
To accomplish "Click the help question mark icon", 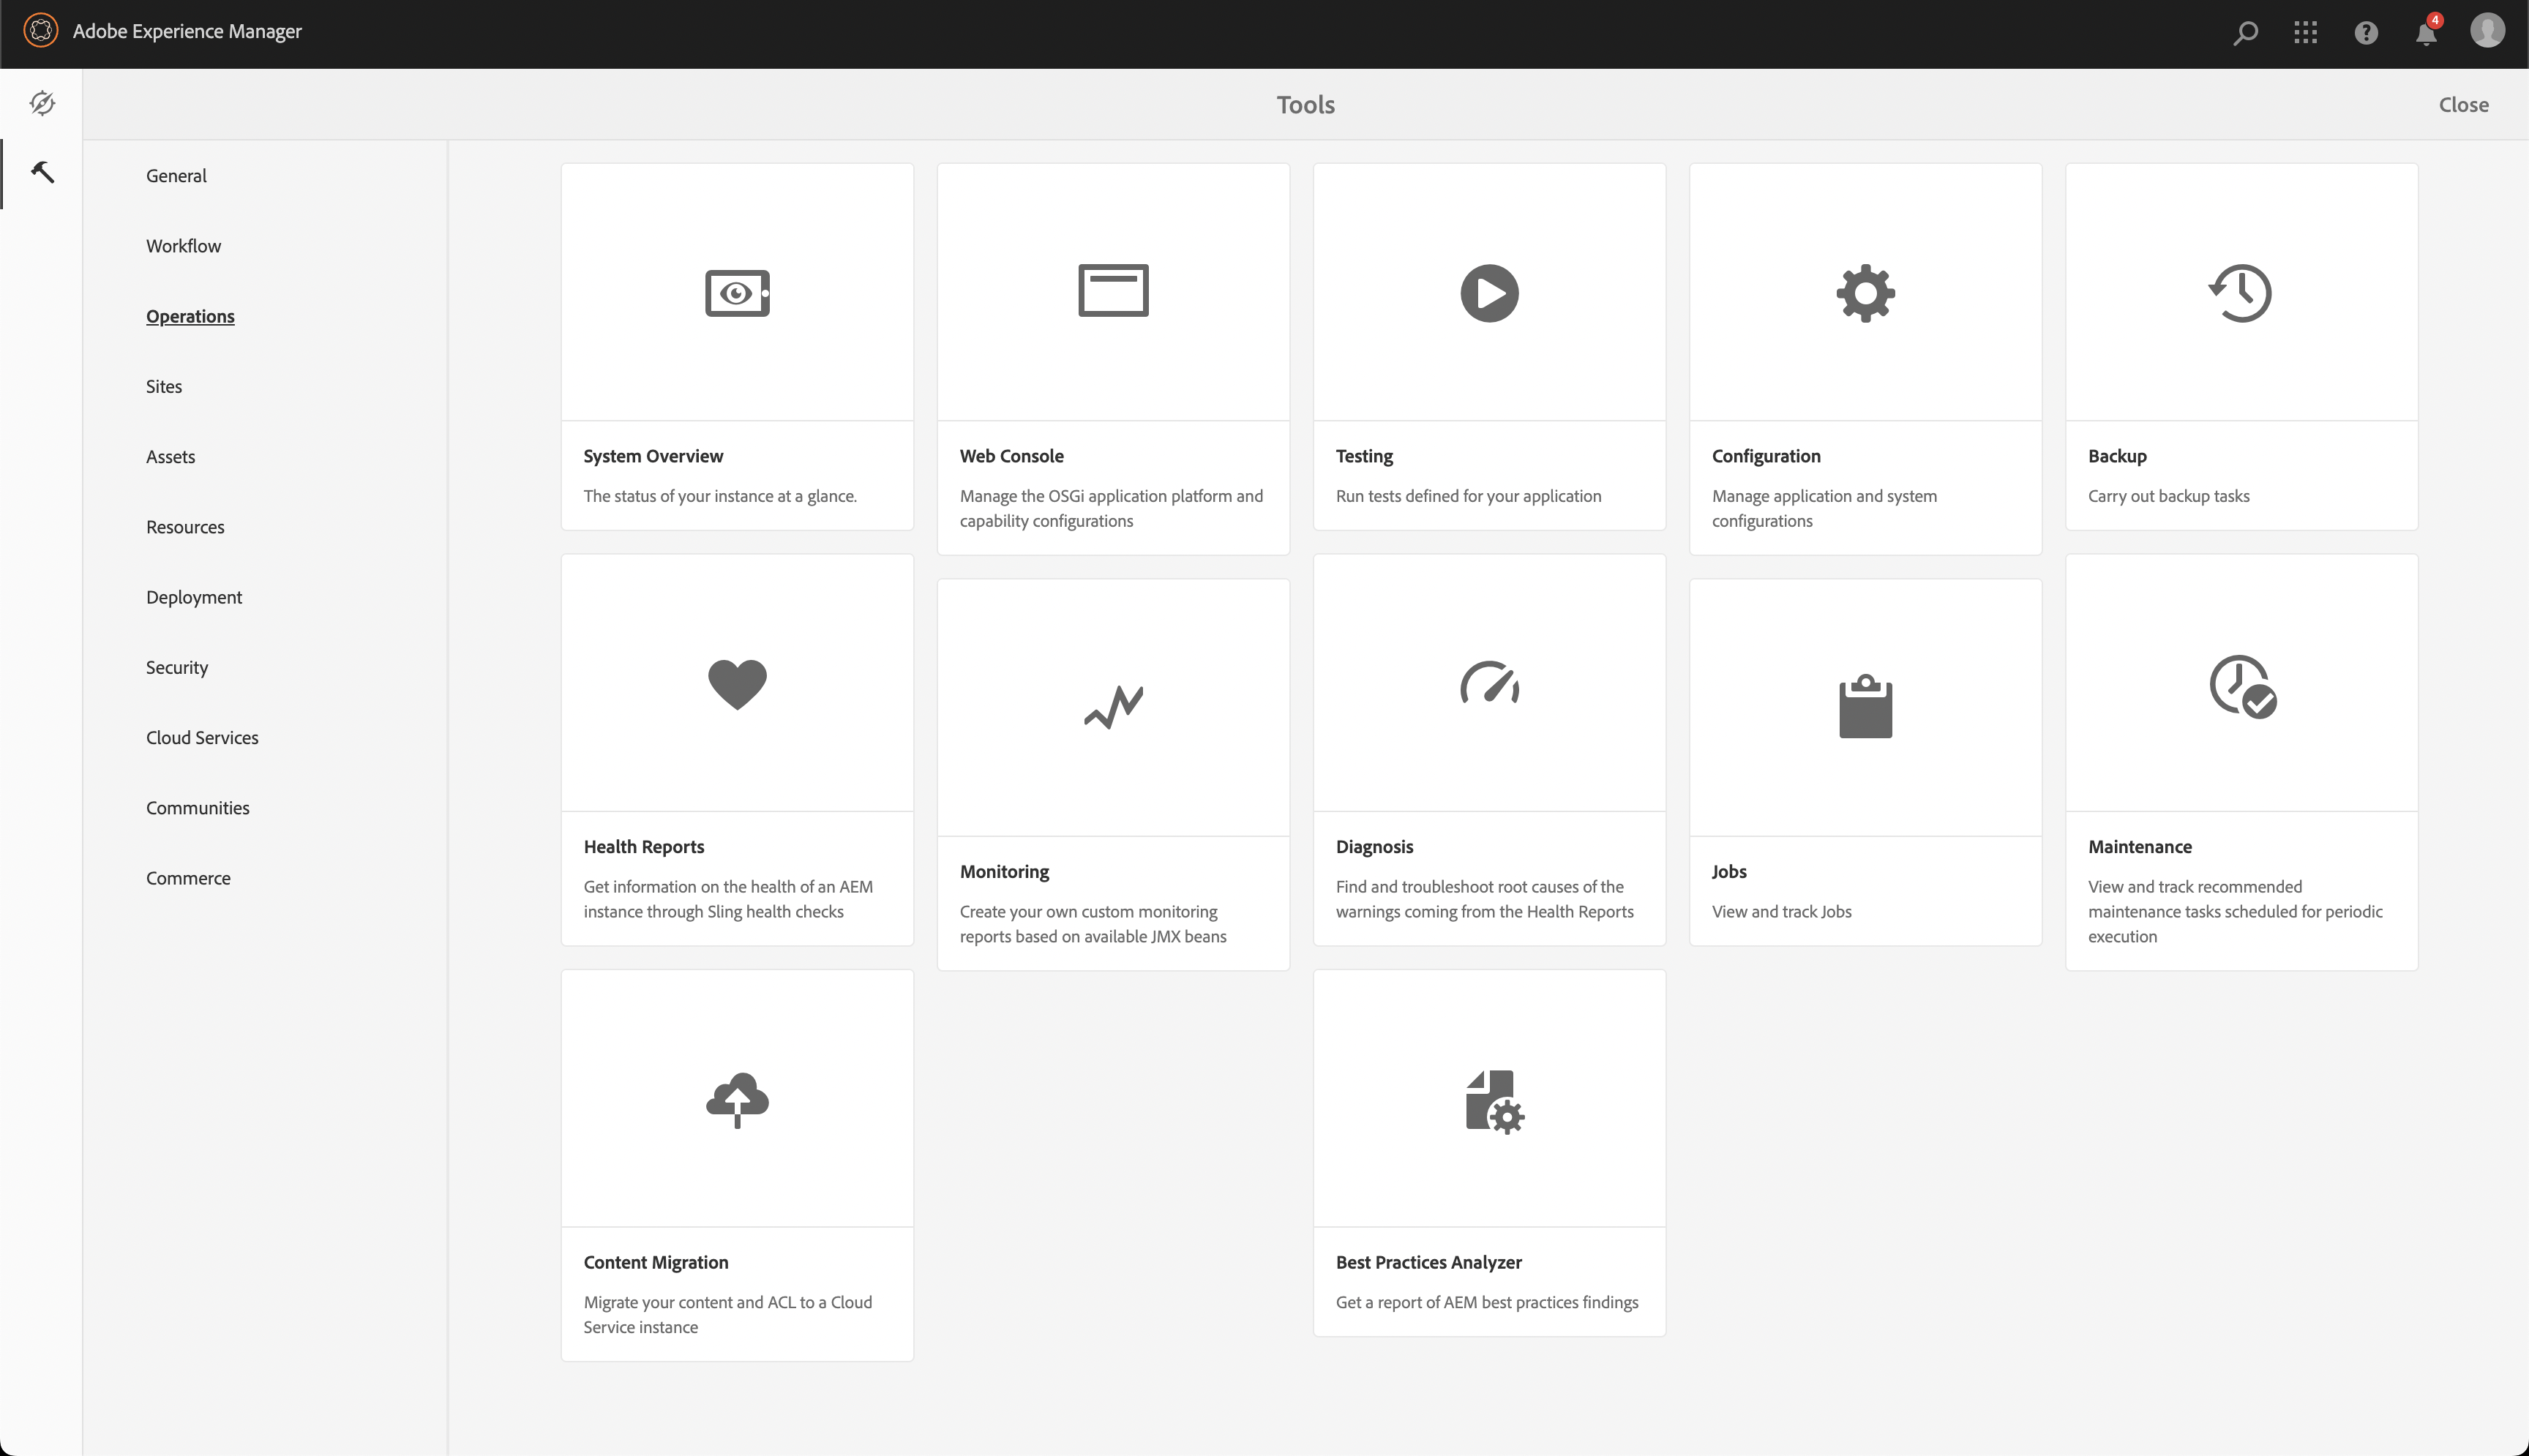I will click(2365, 33).
